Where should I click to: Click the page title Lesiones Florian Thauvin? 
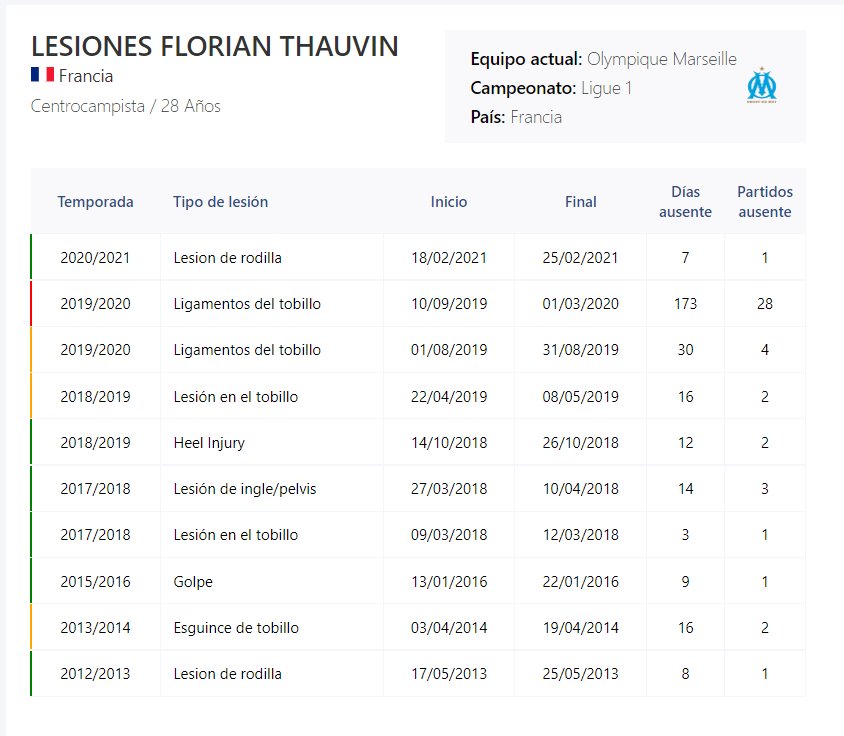tap(215, 46)
